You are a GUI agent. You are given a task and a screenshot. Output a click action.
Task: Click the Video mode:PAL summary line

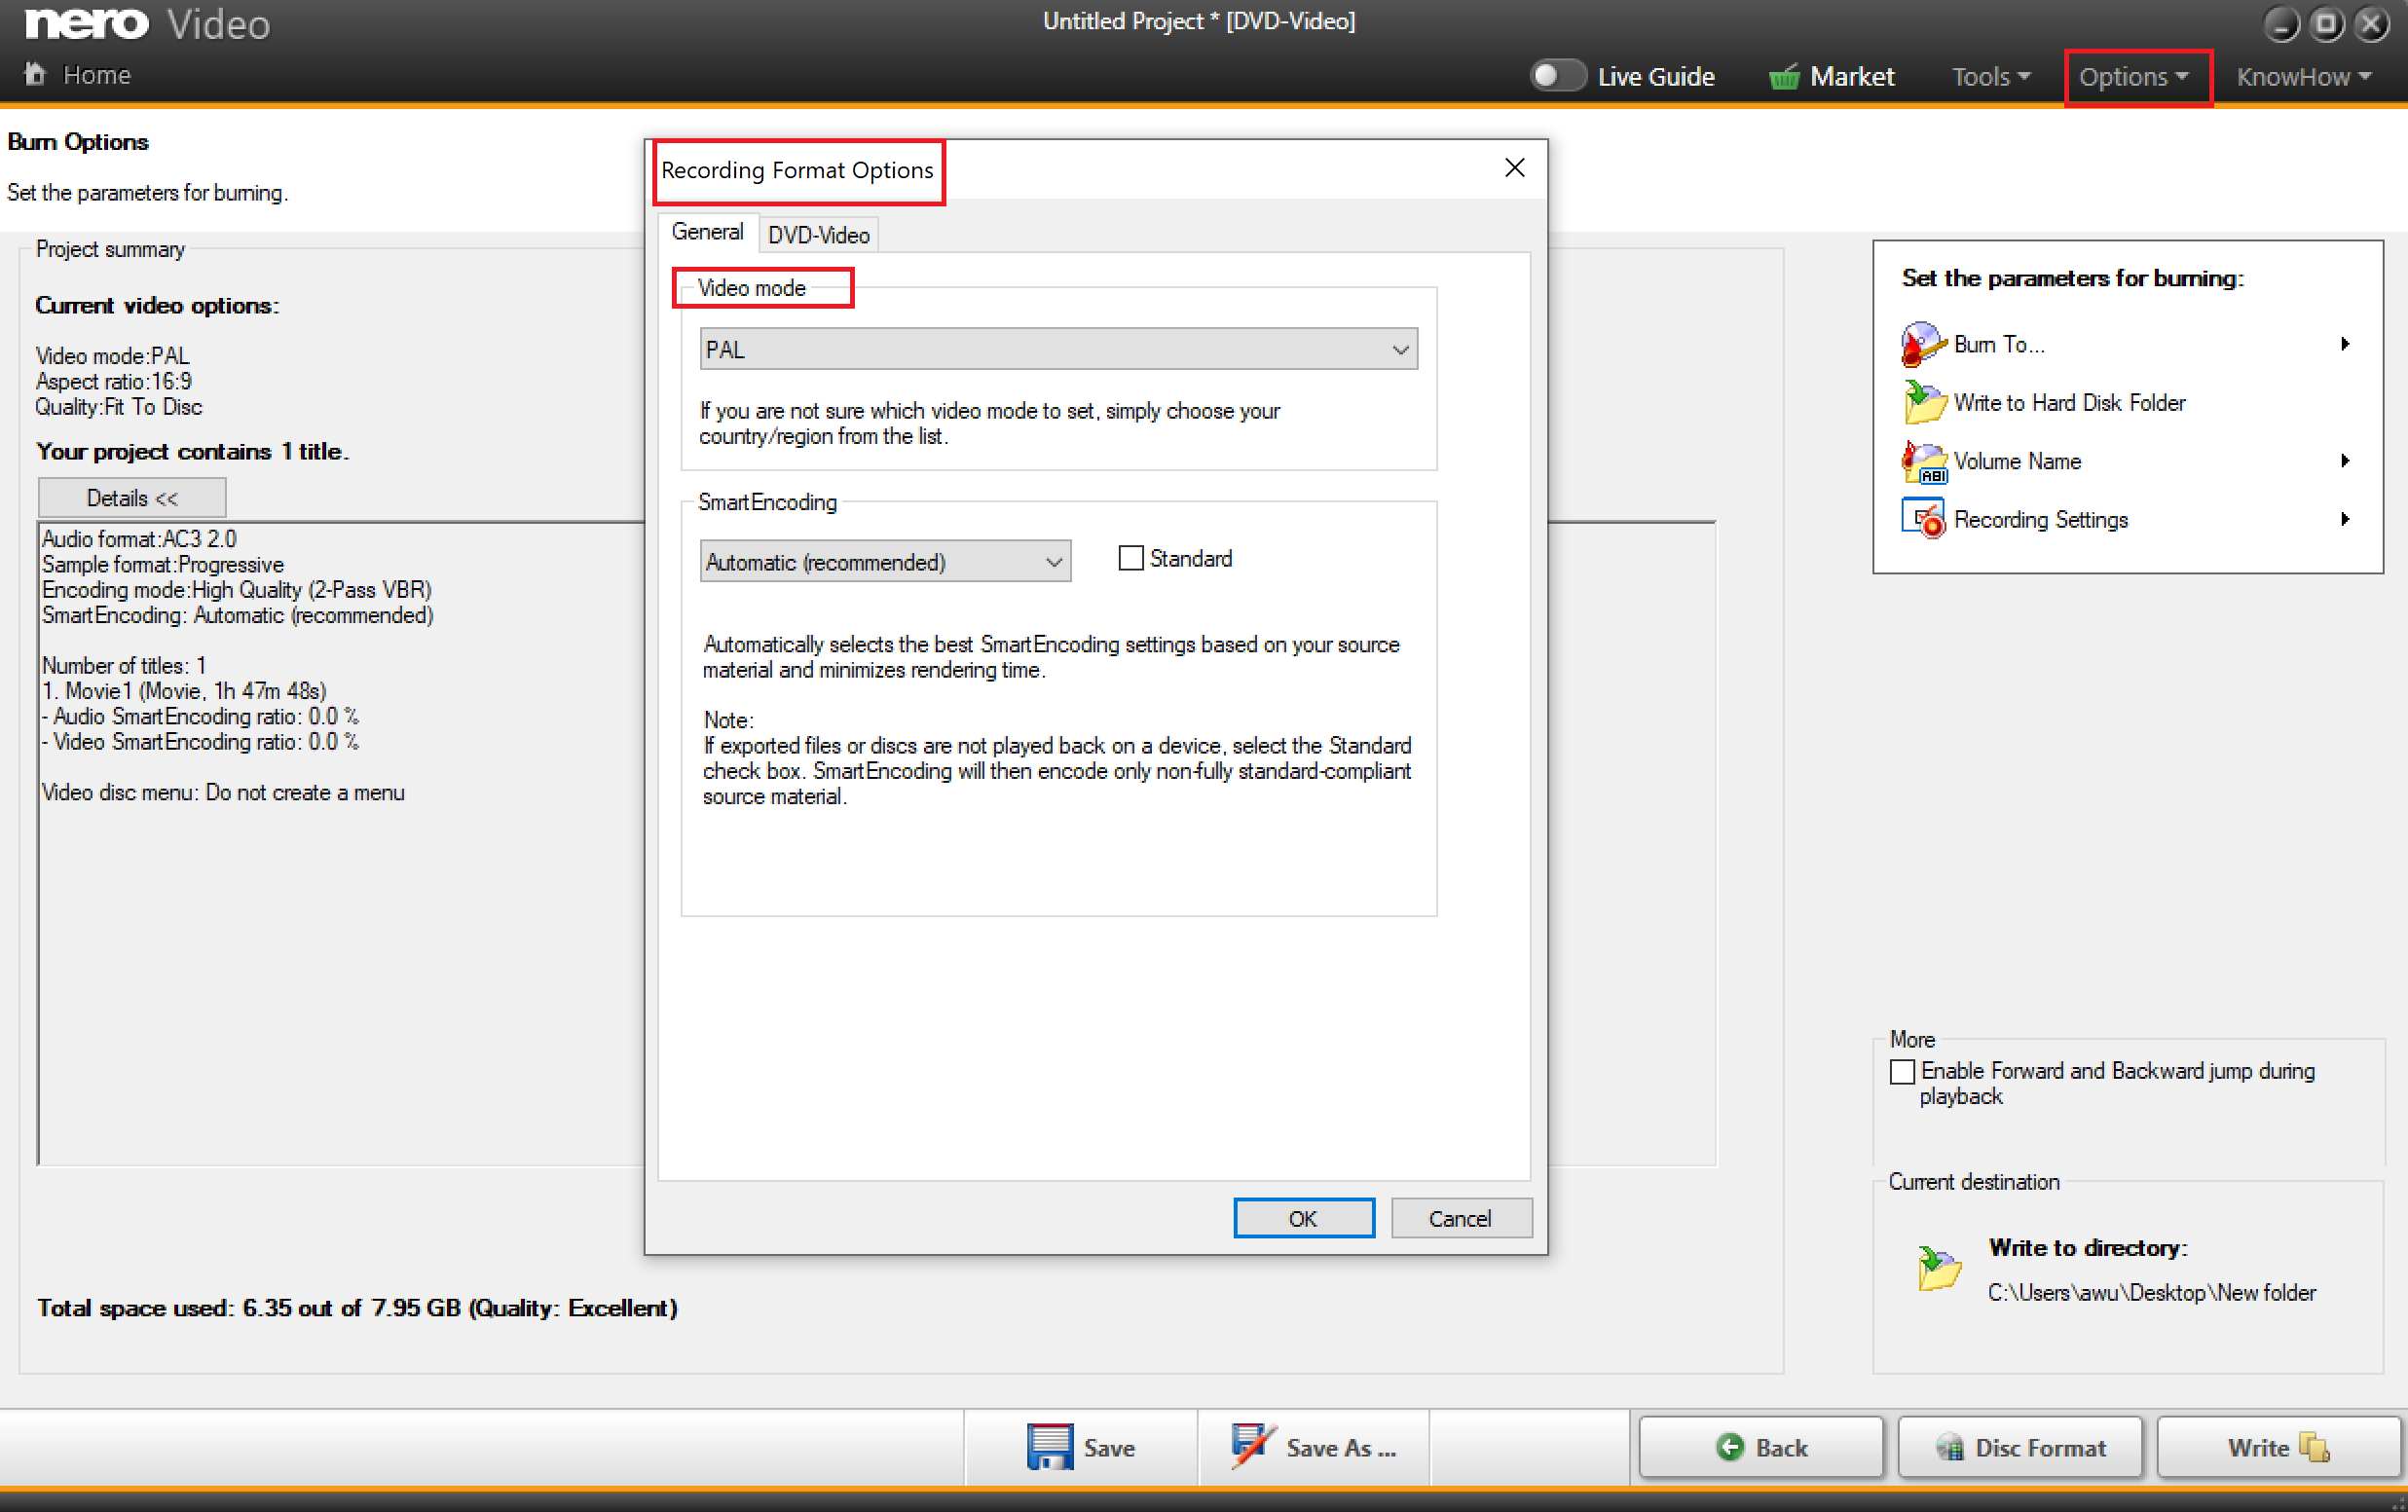coord(113,356)
